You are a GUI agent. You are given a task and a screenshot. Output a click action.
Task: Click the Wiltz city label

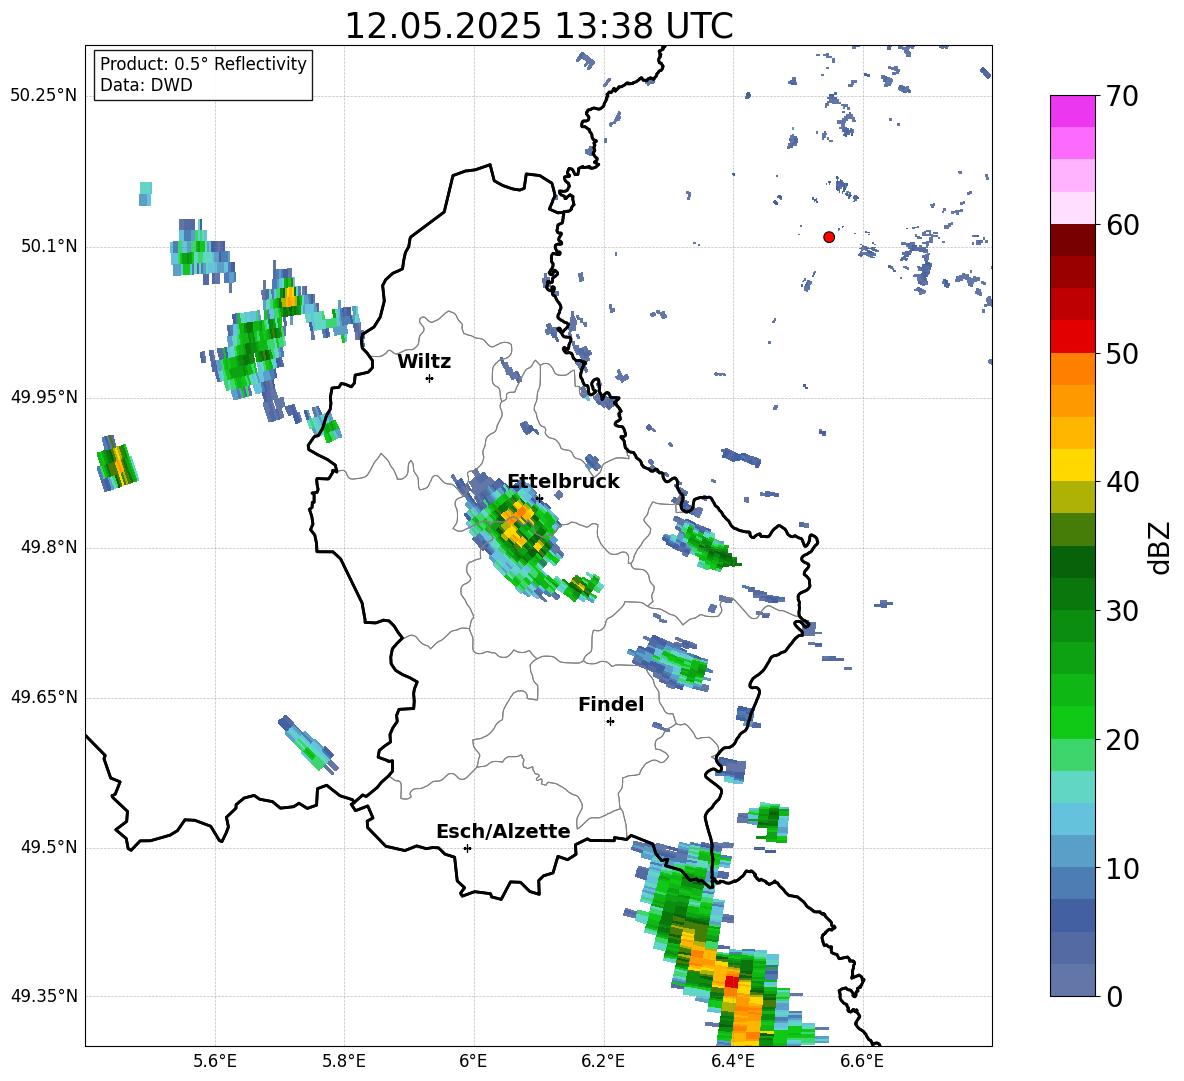coord(424,362)
